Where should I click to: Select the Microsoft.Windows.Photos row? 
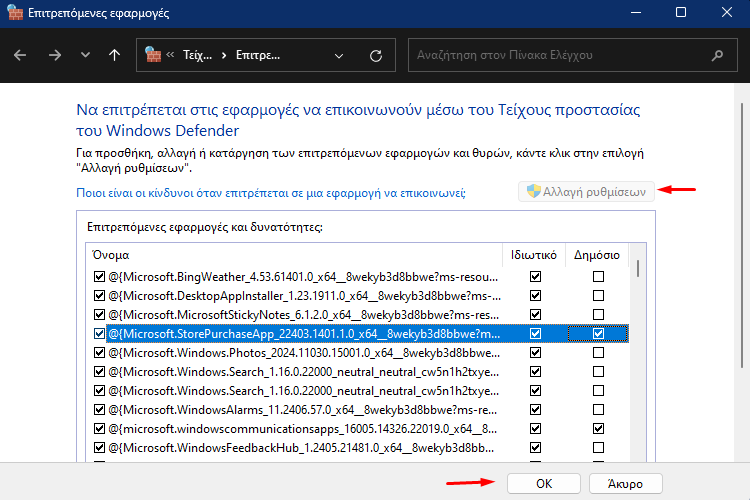pyautogui.click(x=304, y=353)
